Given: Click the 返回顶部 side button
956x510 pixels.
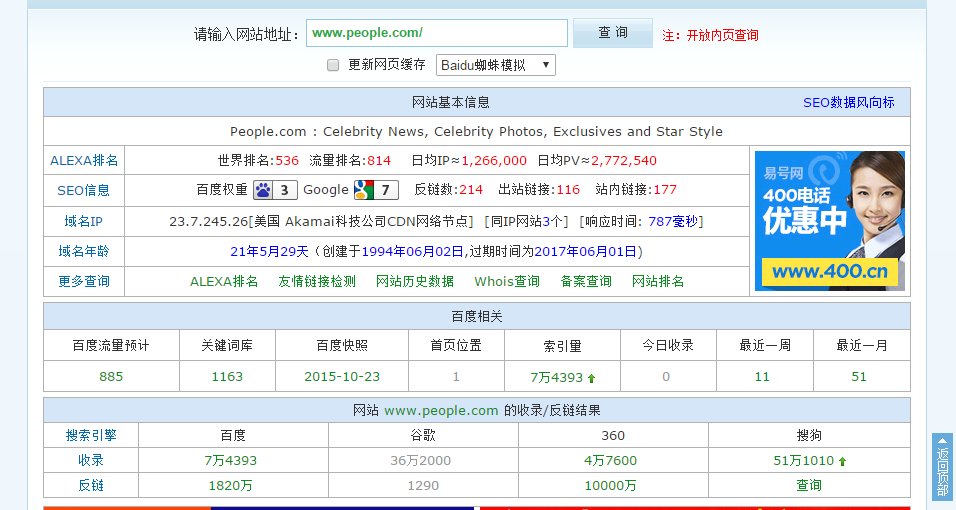Looking at the screenshot, I should coord(942,465).
